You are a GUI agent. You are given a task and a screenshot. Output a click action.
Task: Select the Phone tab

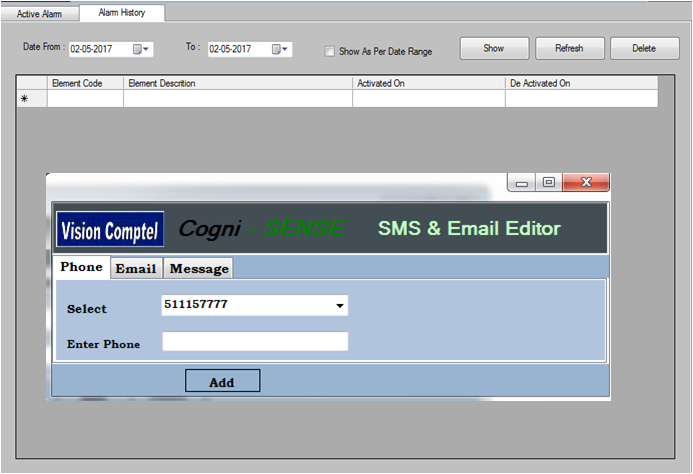[81, 268]
